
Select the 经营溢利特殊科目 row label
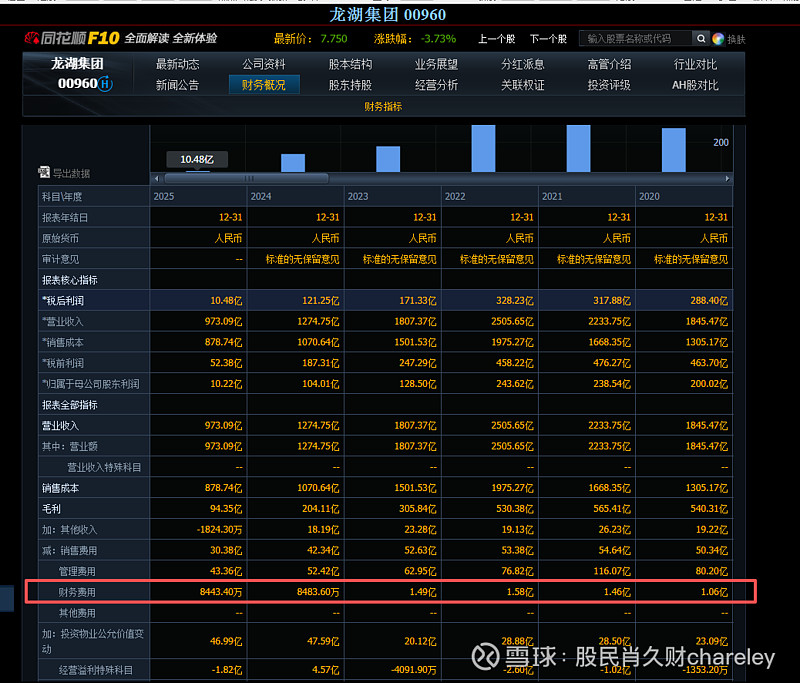[95, 670]
